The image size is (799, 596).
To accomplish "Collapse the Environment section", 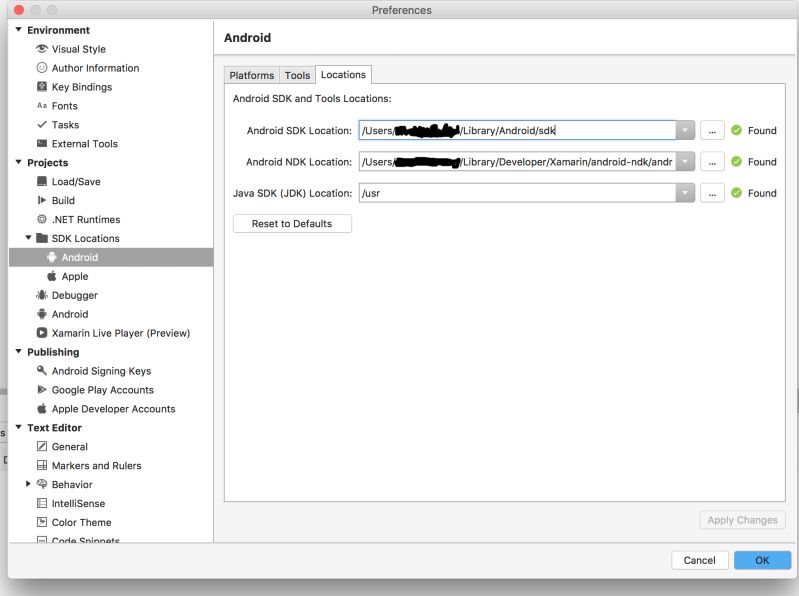I will [18, 30].
